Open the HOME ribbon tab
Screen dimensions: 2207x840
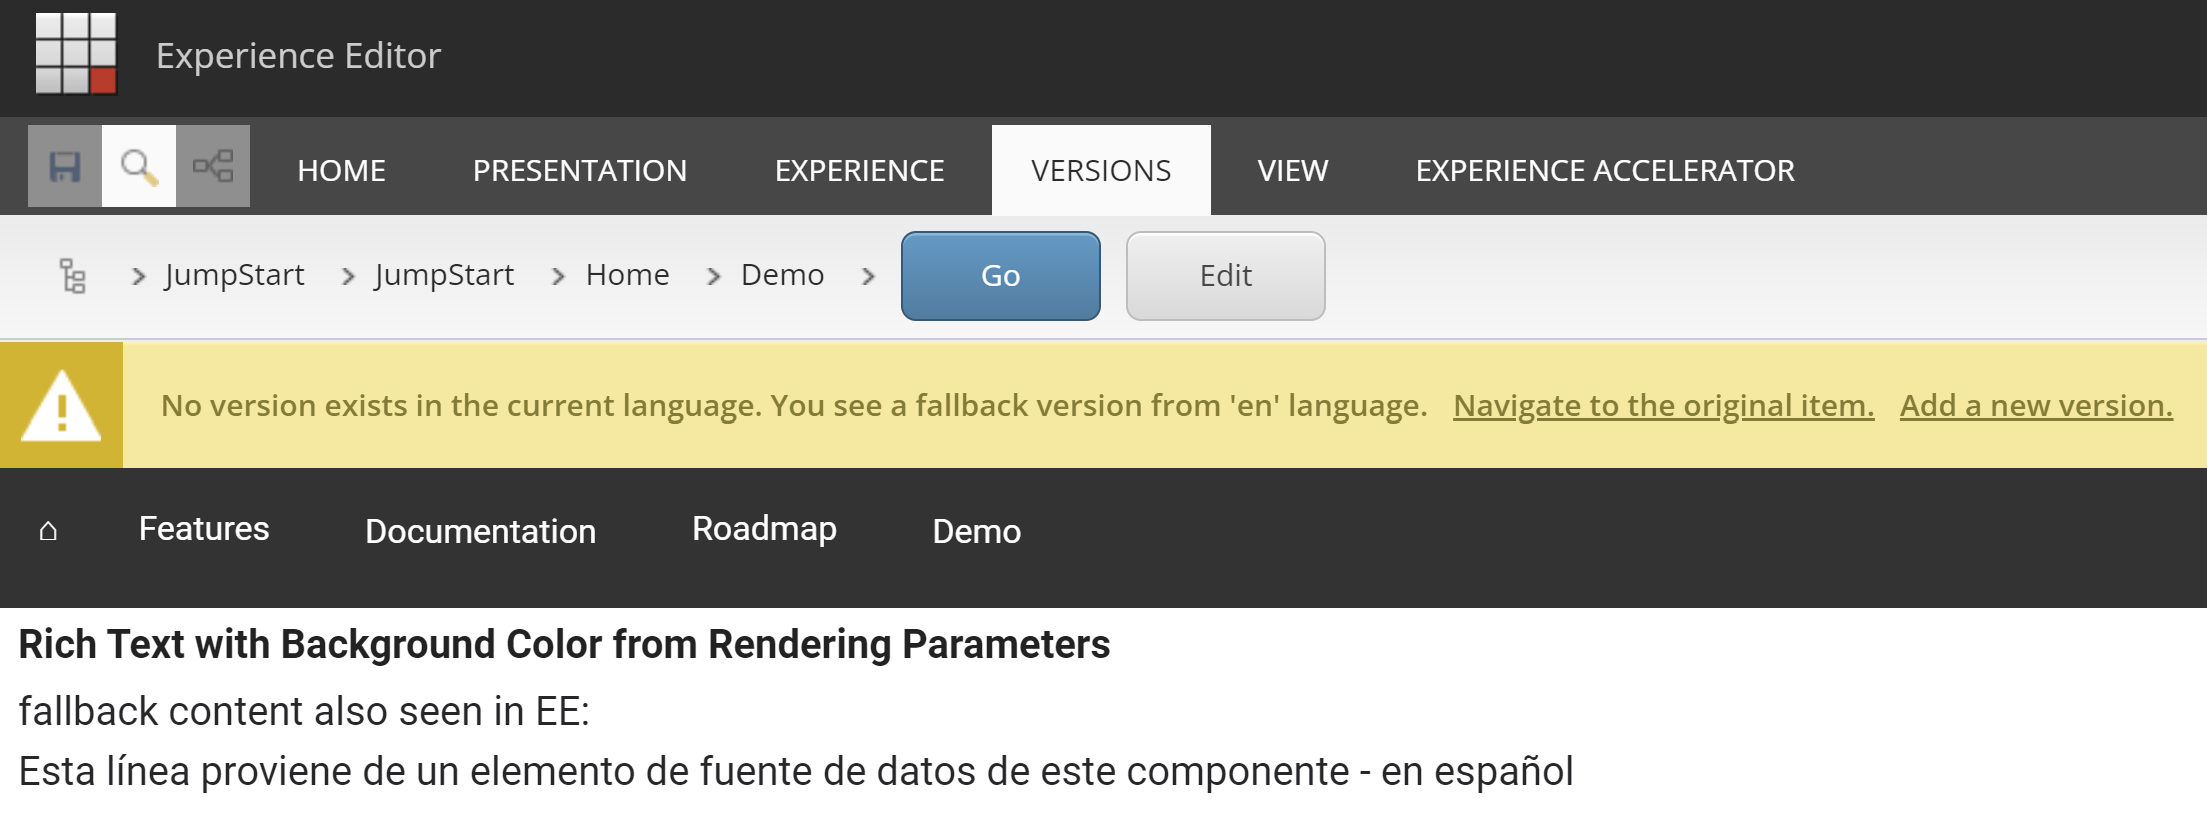pyautogui.click(x=341, y=170)
